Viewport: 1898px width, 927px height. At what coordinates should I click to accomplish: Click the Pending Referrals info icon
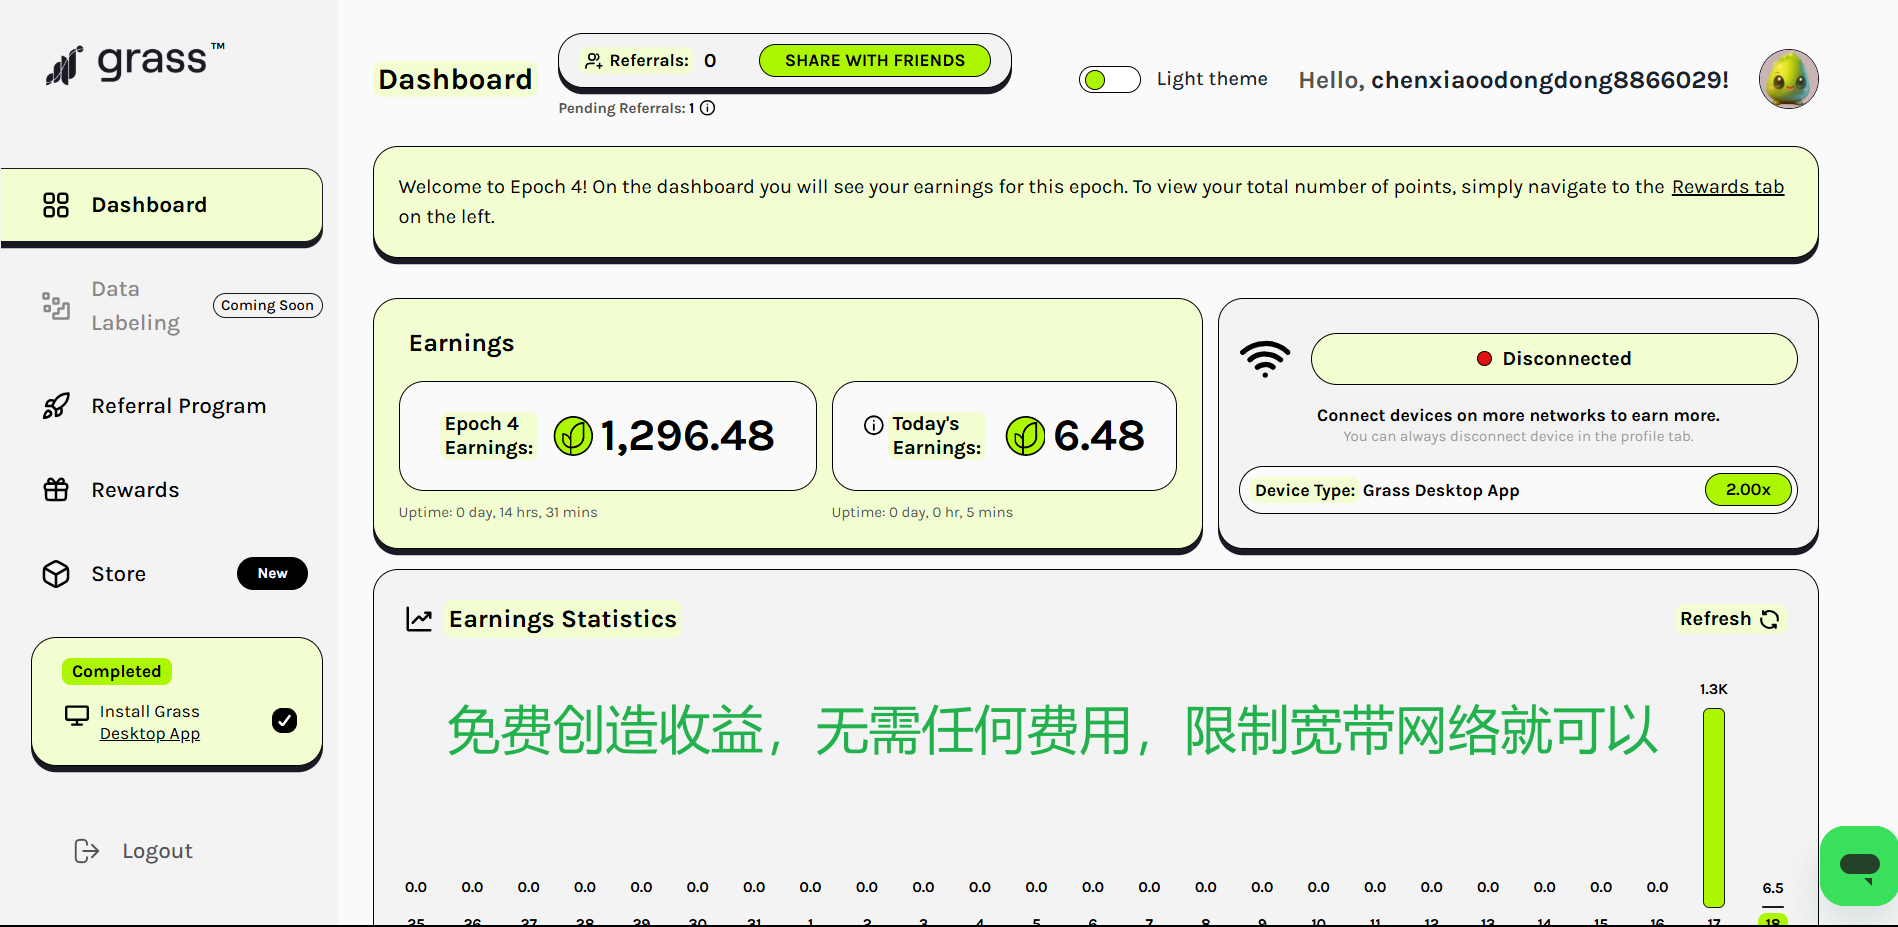point(707,108)
